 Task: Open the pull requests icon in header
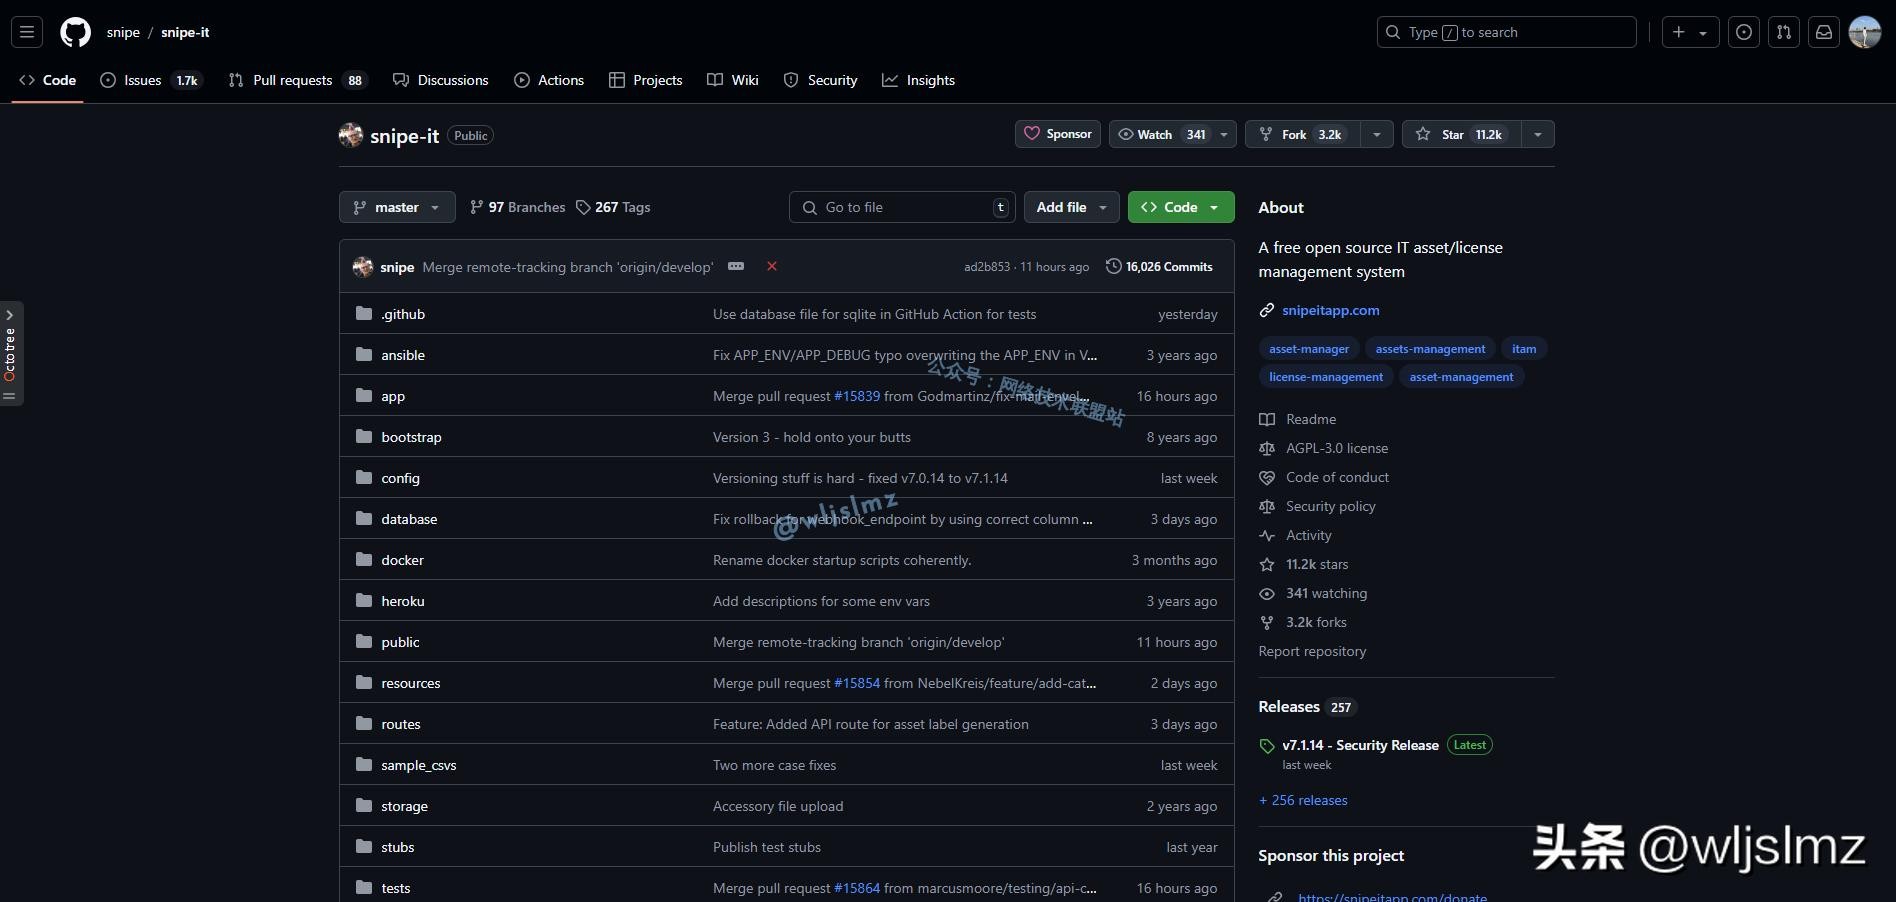(1784, 32)
